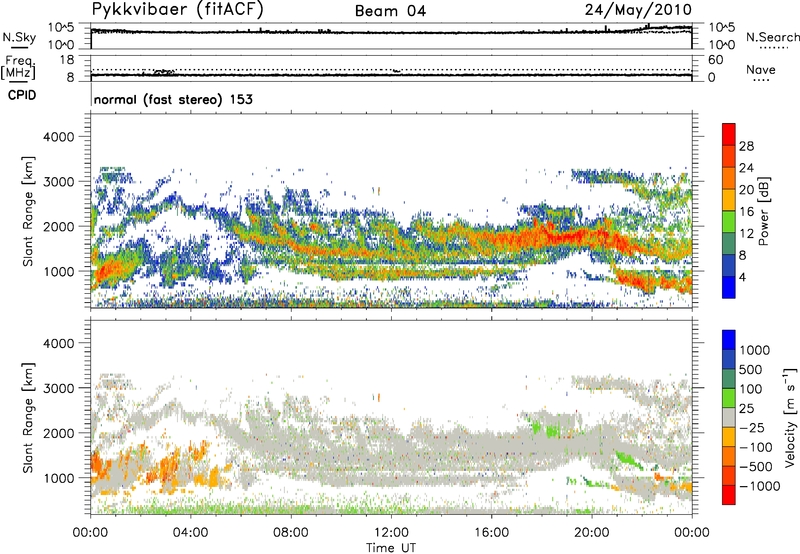Image resolution: width=800 pixels, height=554 pixels.
Task: Click the 'N.Sky' label
Action: pyautogui.click(x=19, y=37)
